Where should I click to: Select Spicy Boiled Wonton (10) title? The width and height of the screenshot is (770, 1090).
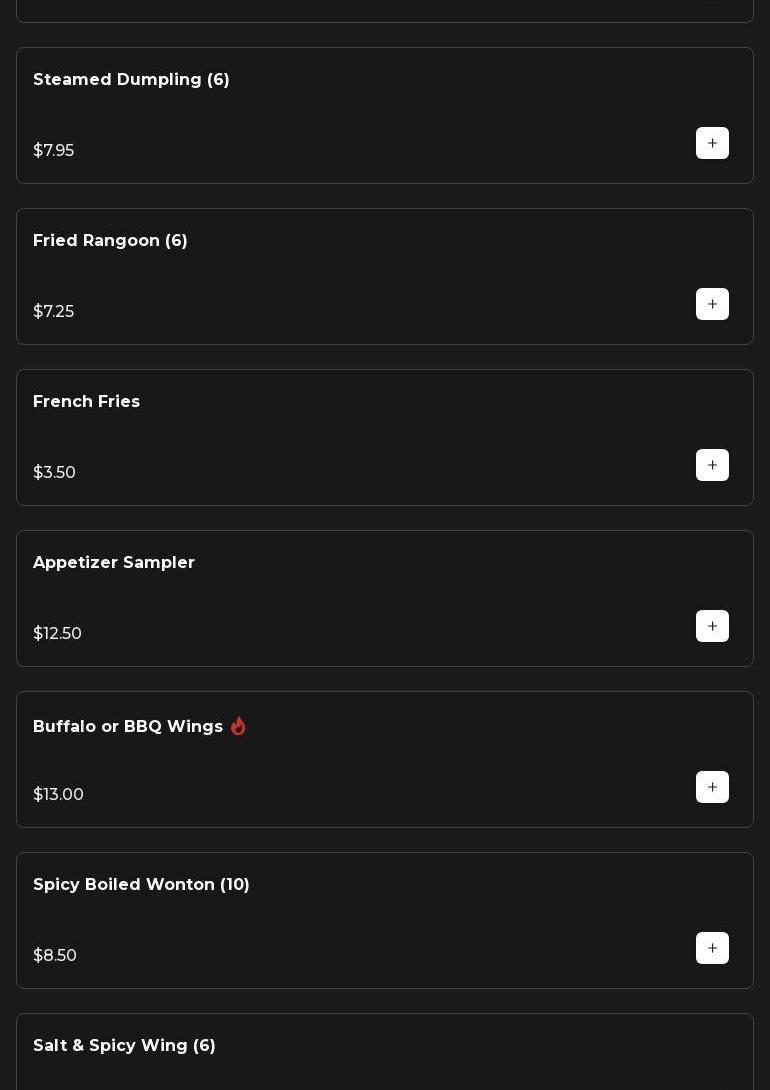[141, 885]
